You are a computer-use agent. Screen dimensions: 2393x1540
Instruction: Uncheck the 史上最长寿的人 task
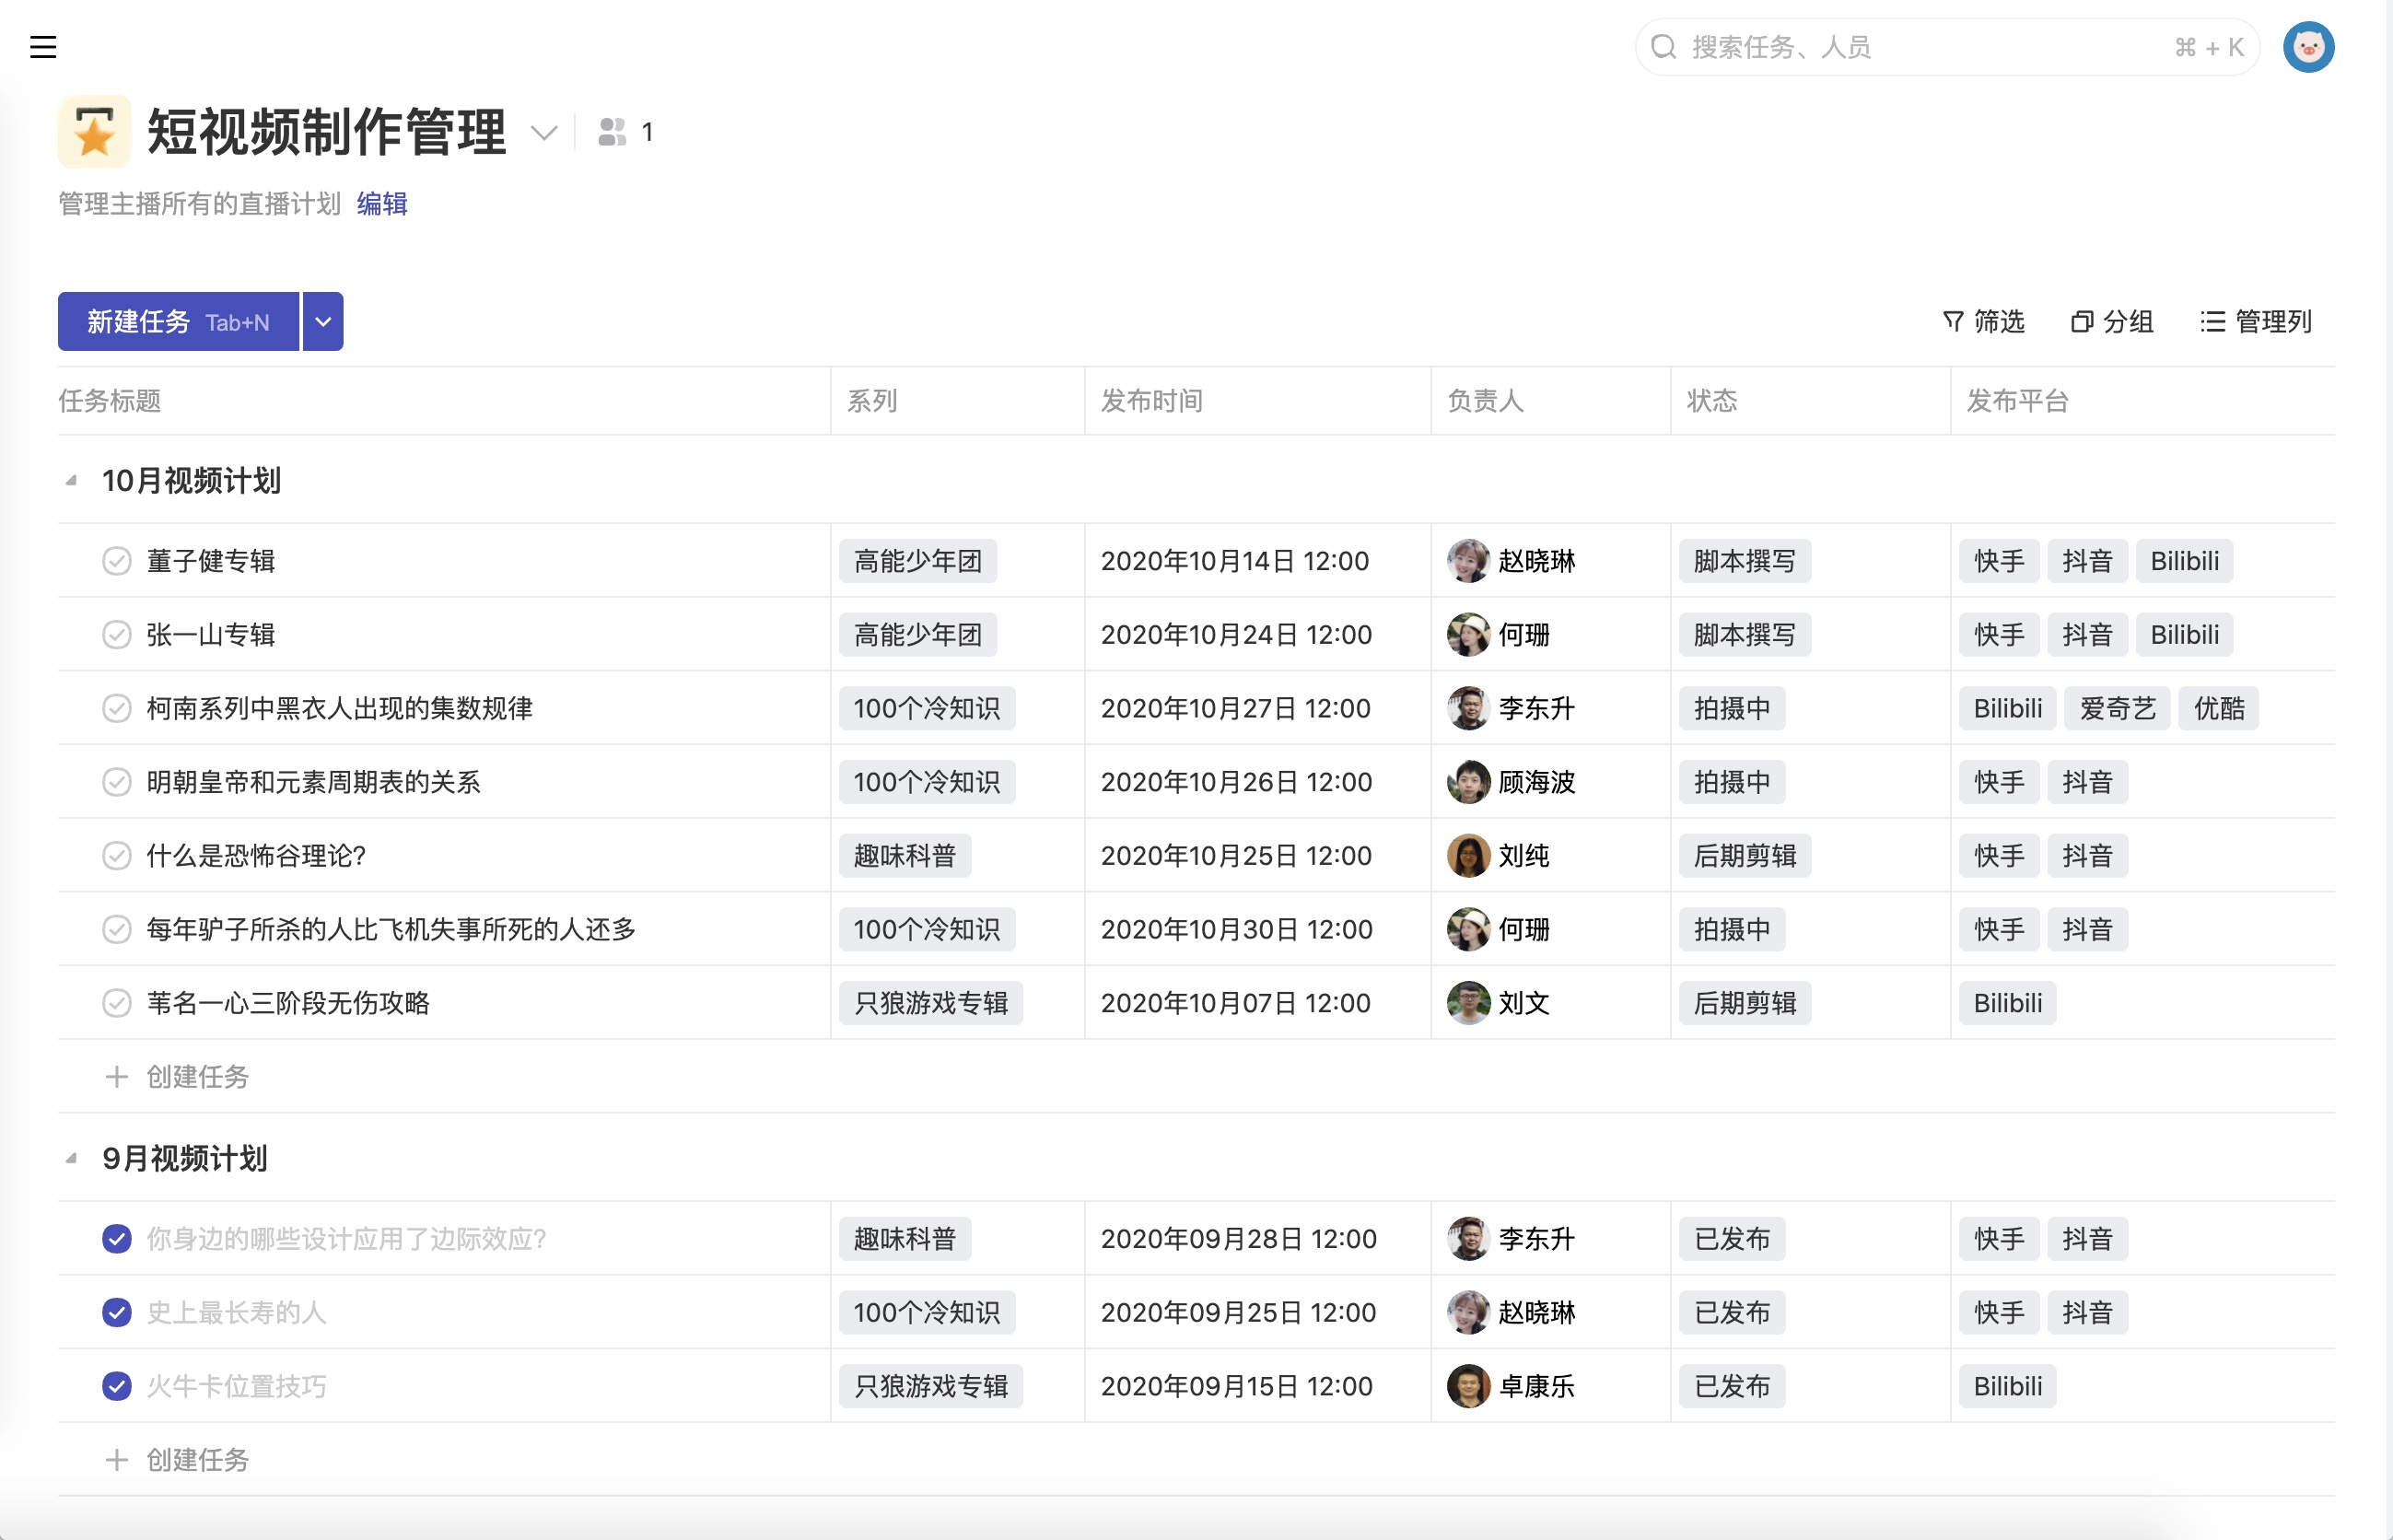tap(117, 1312)
